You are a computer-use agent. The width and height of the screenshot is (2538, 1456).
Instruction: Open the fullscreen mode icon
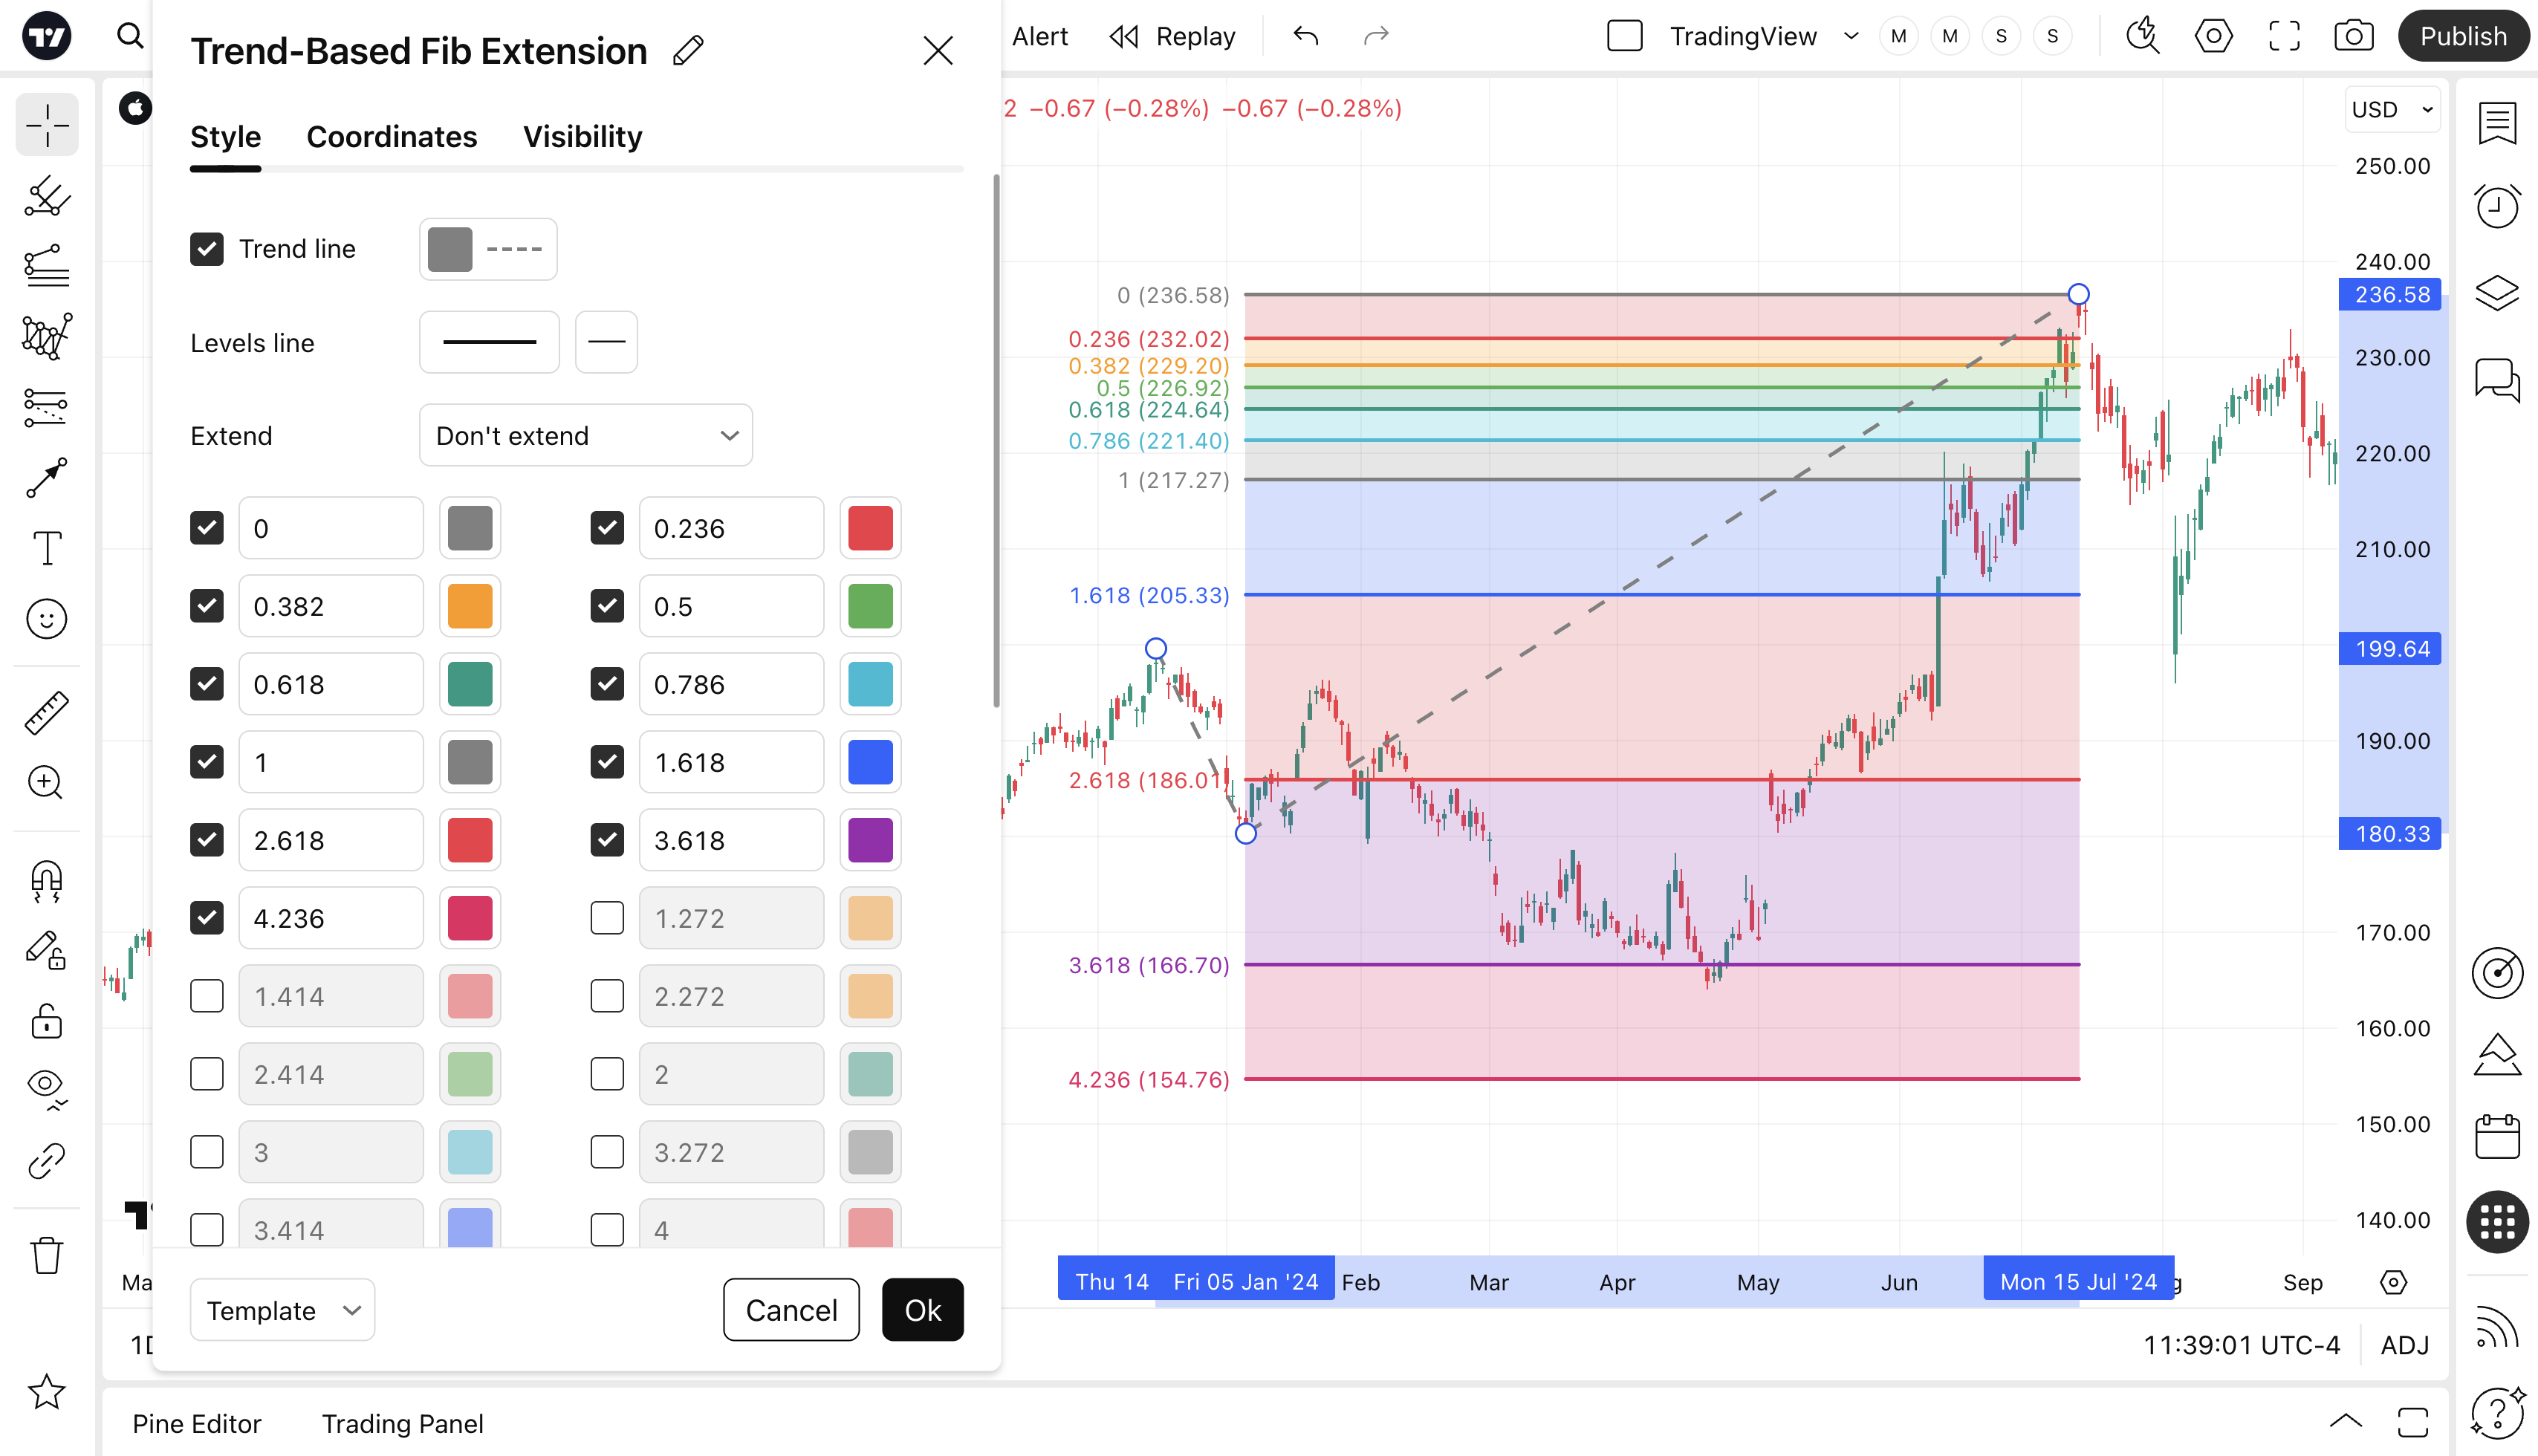click(x=2284, y=37)
